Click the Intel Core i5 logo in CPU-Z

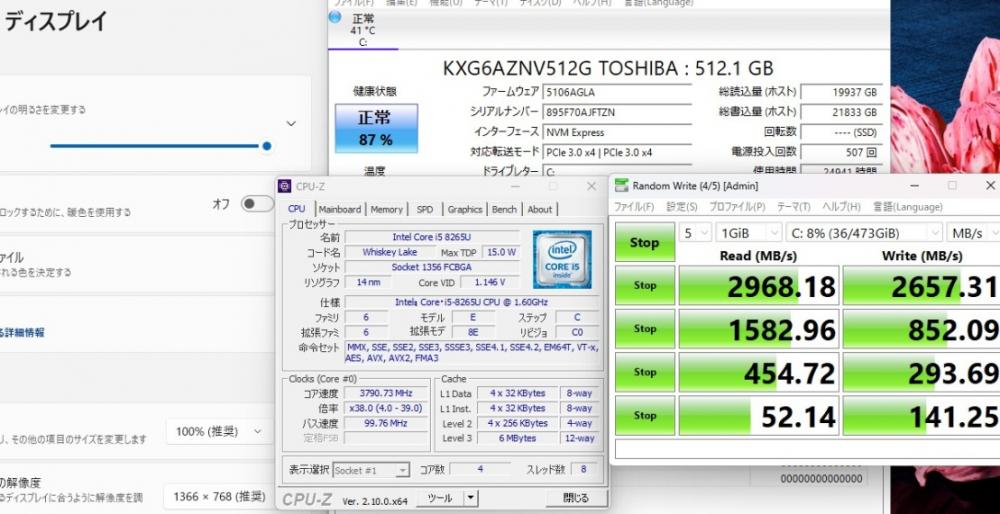[562, 259]
